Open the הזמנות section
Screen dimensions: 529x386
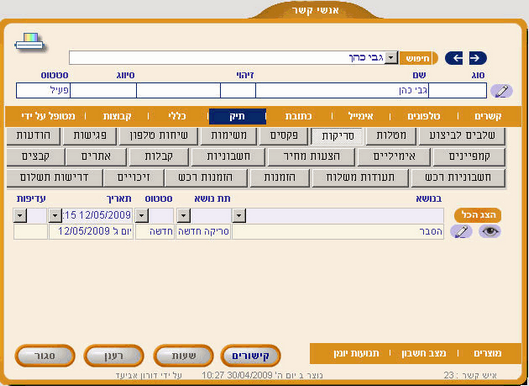(279, 178)
